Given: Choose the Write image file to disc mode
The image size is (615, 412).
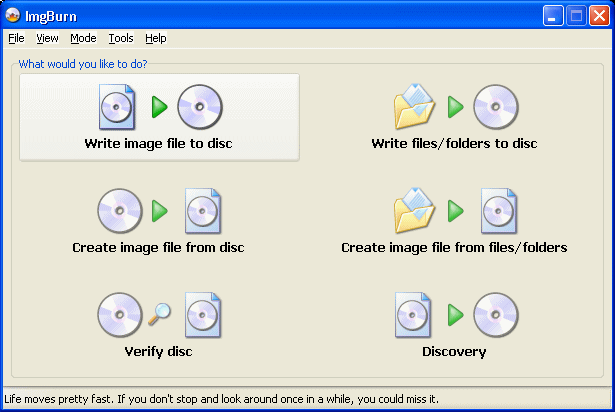Looking at the screenshot, I should (159, 117).
